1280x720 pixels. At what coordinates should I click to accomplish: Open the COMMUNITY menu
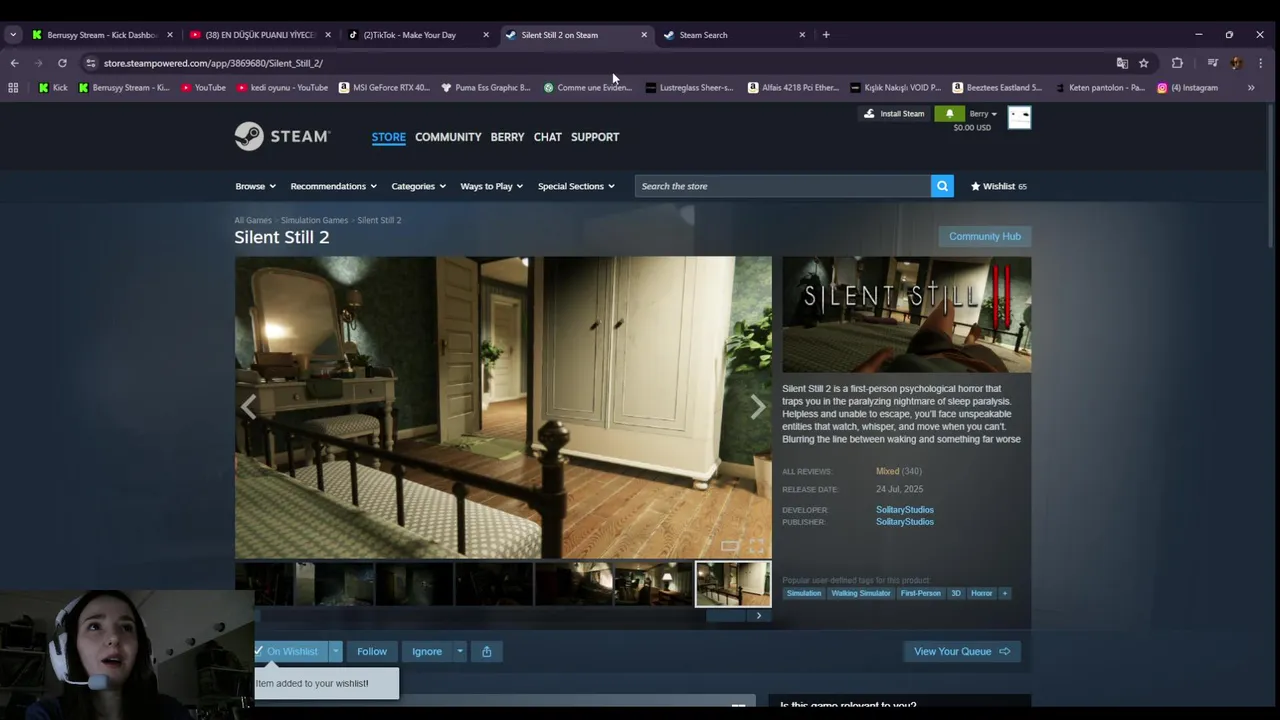448,137
